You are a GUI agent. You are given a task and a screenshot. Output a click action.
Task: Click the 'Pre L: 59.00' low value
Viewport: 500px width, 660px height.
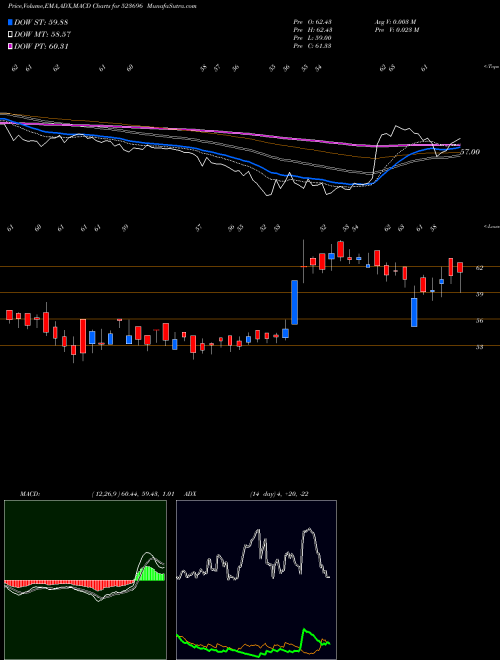point(312,38)
